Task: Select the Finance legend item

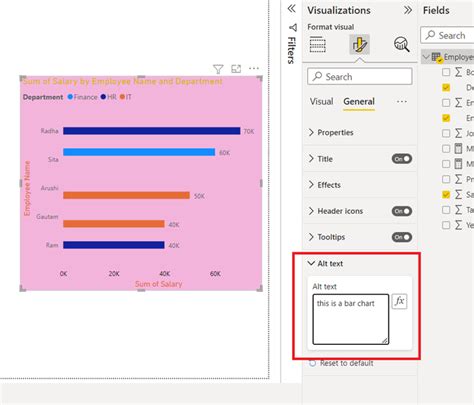Action: pos(82,97)
